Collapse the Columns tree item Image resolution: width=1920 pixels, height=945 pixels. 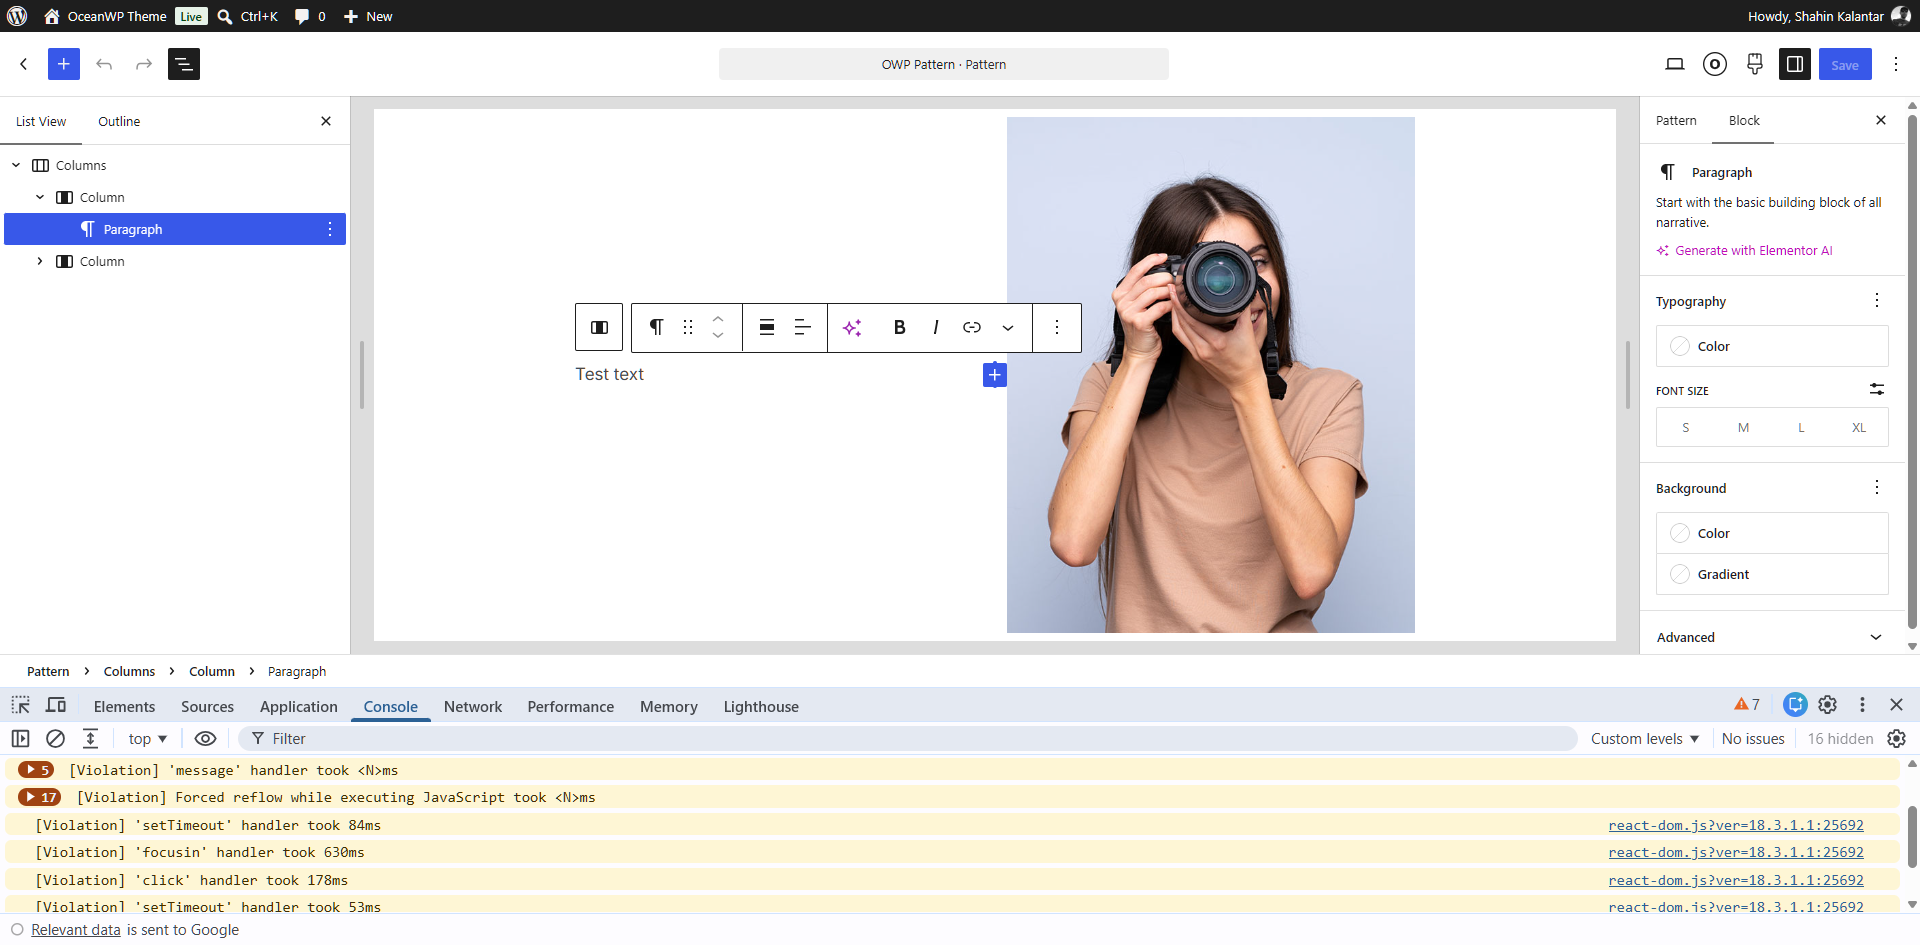(x=16, y=165)
